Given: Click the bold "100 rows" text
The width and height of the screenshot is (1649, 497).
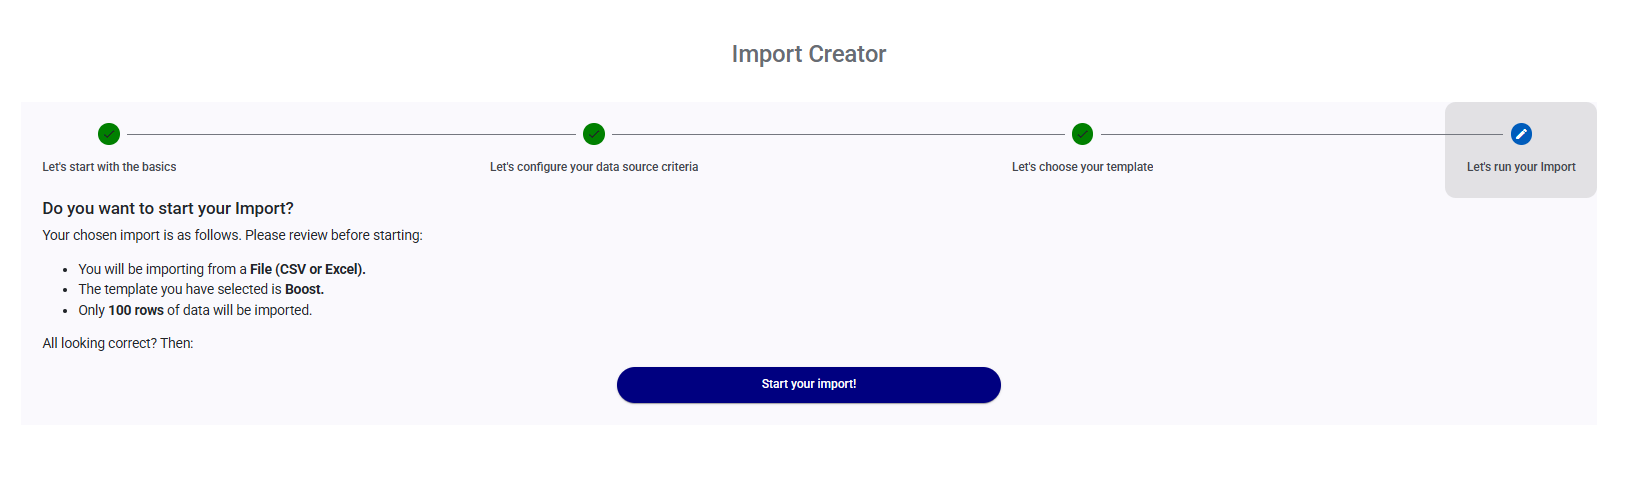Looking at the screenshot, I should pos(136,310).
